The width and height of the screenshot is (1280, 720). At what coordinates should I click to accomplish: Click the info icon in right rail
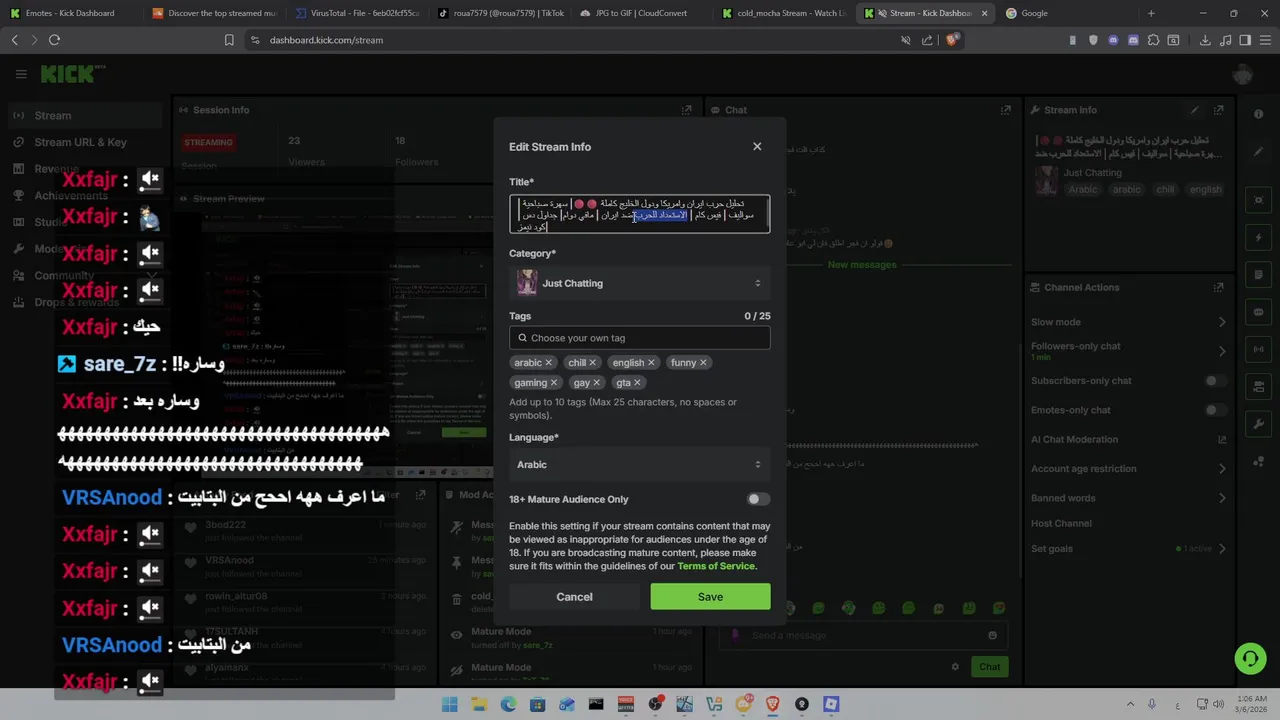pyautogui.click(x=1258, y=114)
